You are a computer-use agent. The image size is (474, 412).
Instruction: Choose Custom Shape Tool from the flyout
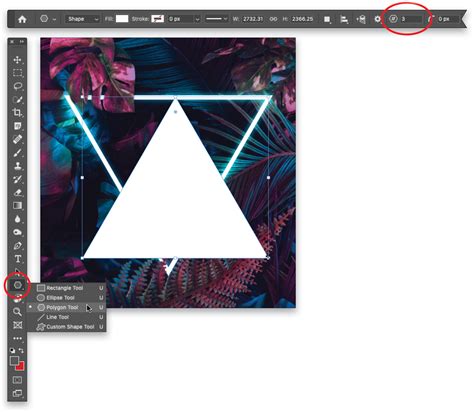[67, 327]
